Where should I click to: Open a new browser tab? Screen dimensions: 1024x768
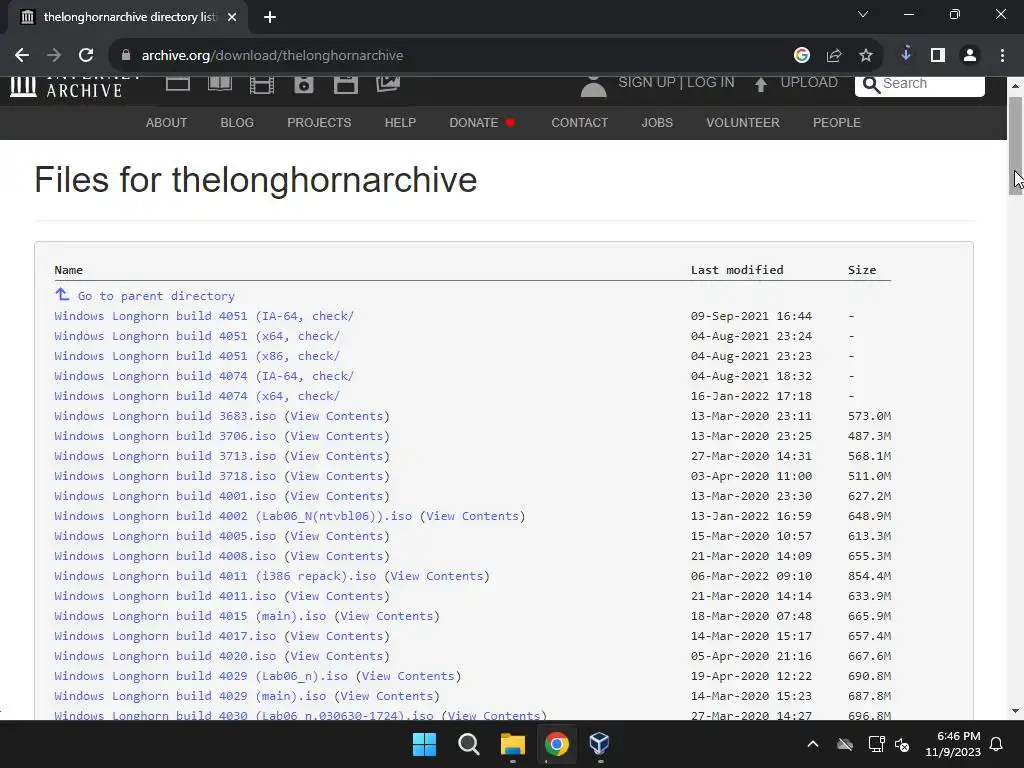270,17
